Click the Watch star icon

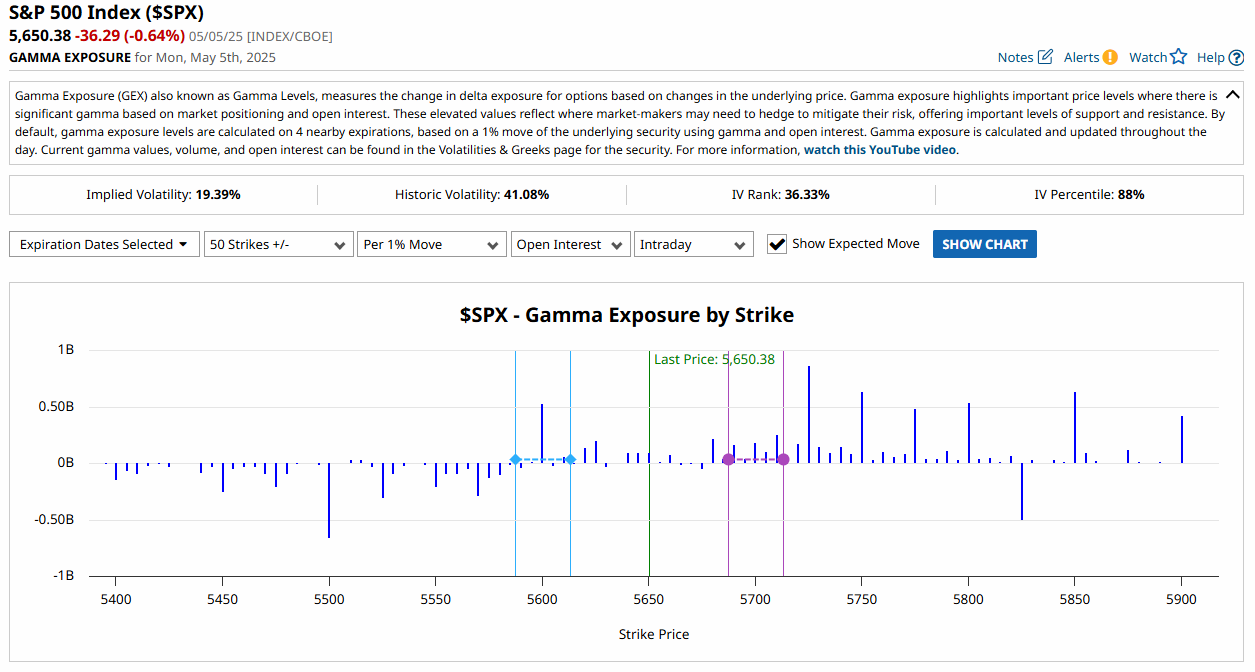1178,57
